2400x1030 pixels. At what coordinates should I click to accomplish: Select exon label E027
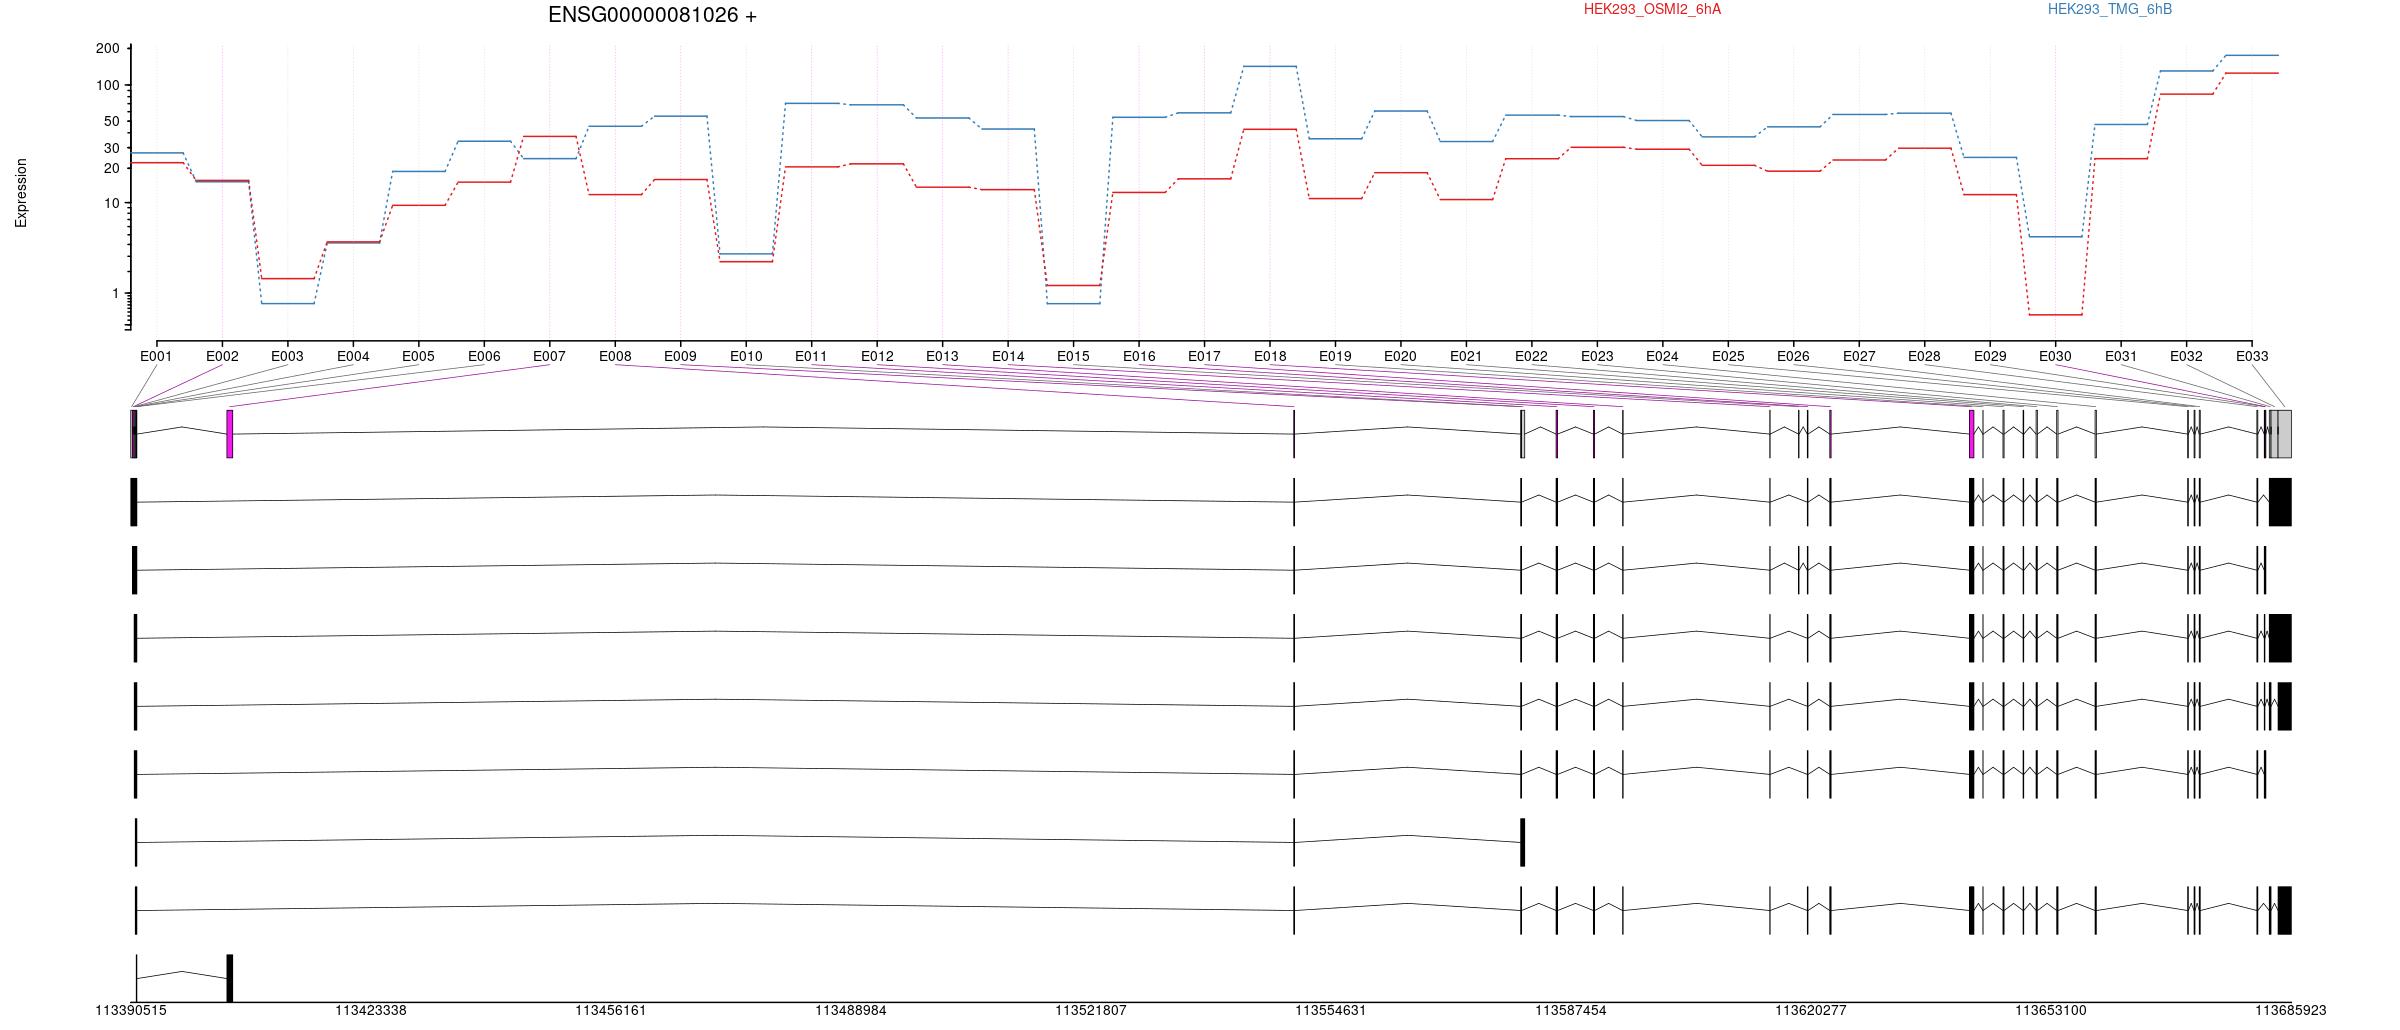tap(1859, 356)
